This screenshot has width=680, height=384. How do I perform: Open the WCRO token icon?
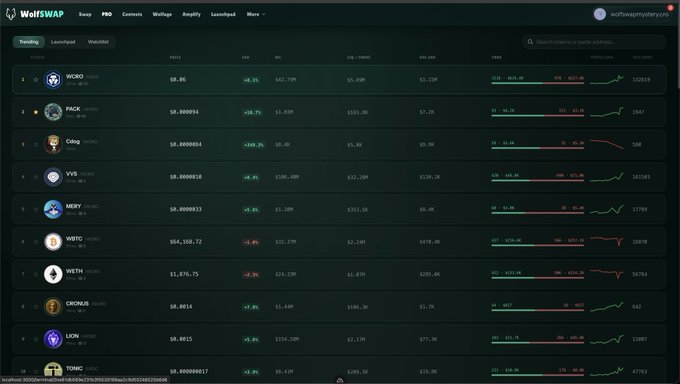(x=53, y=79)
